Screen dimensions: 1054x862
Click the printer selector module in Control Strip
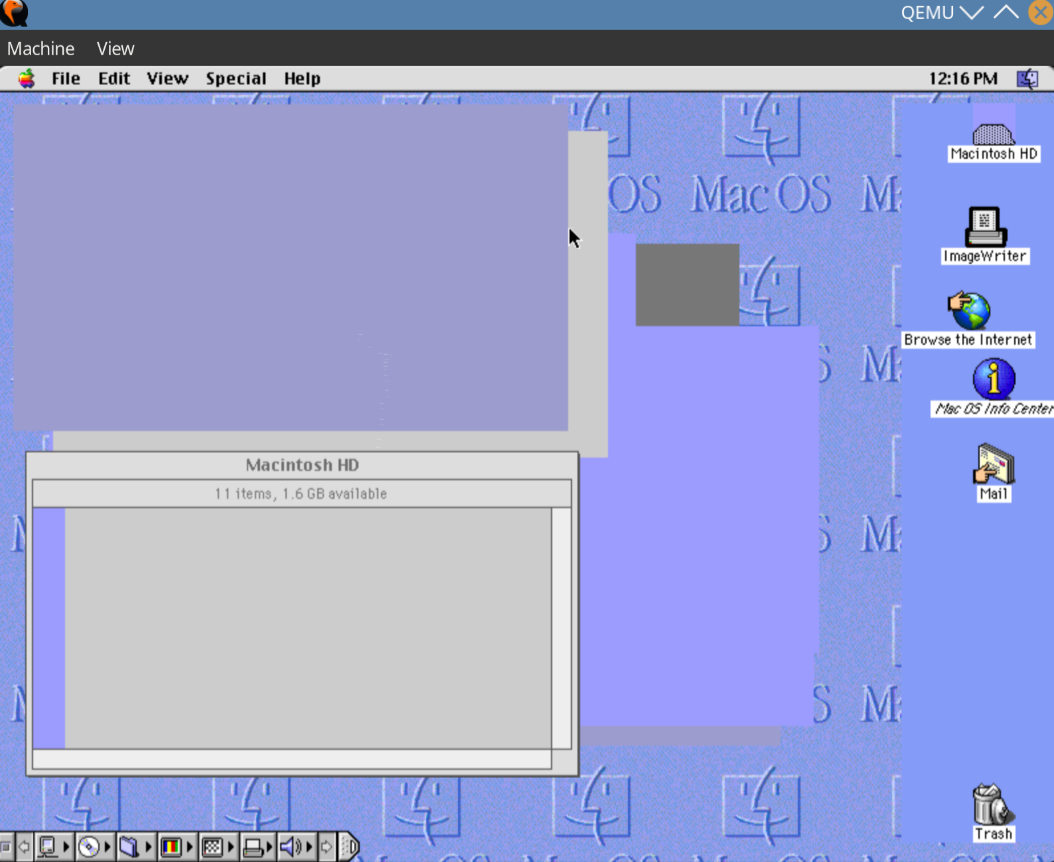(x=252, y=847)
